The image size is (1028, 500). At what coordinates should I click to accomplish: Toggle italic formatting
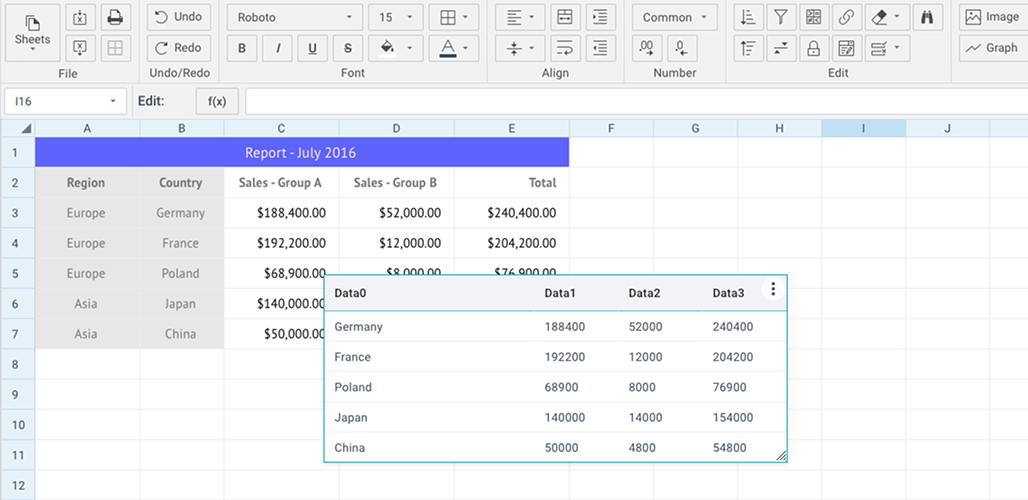click(277, 48)
